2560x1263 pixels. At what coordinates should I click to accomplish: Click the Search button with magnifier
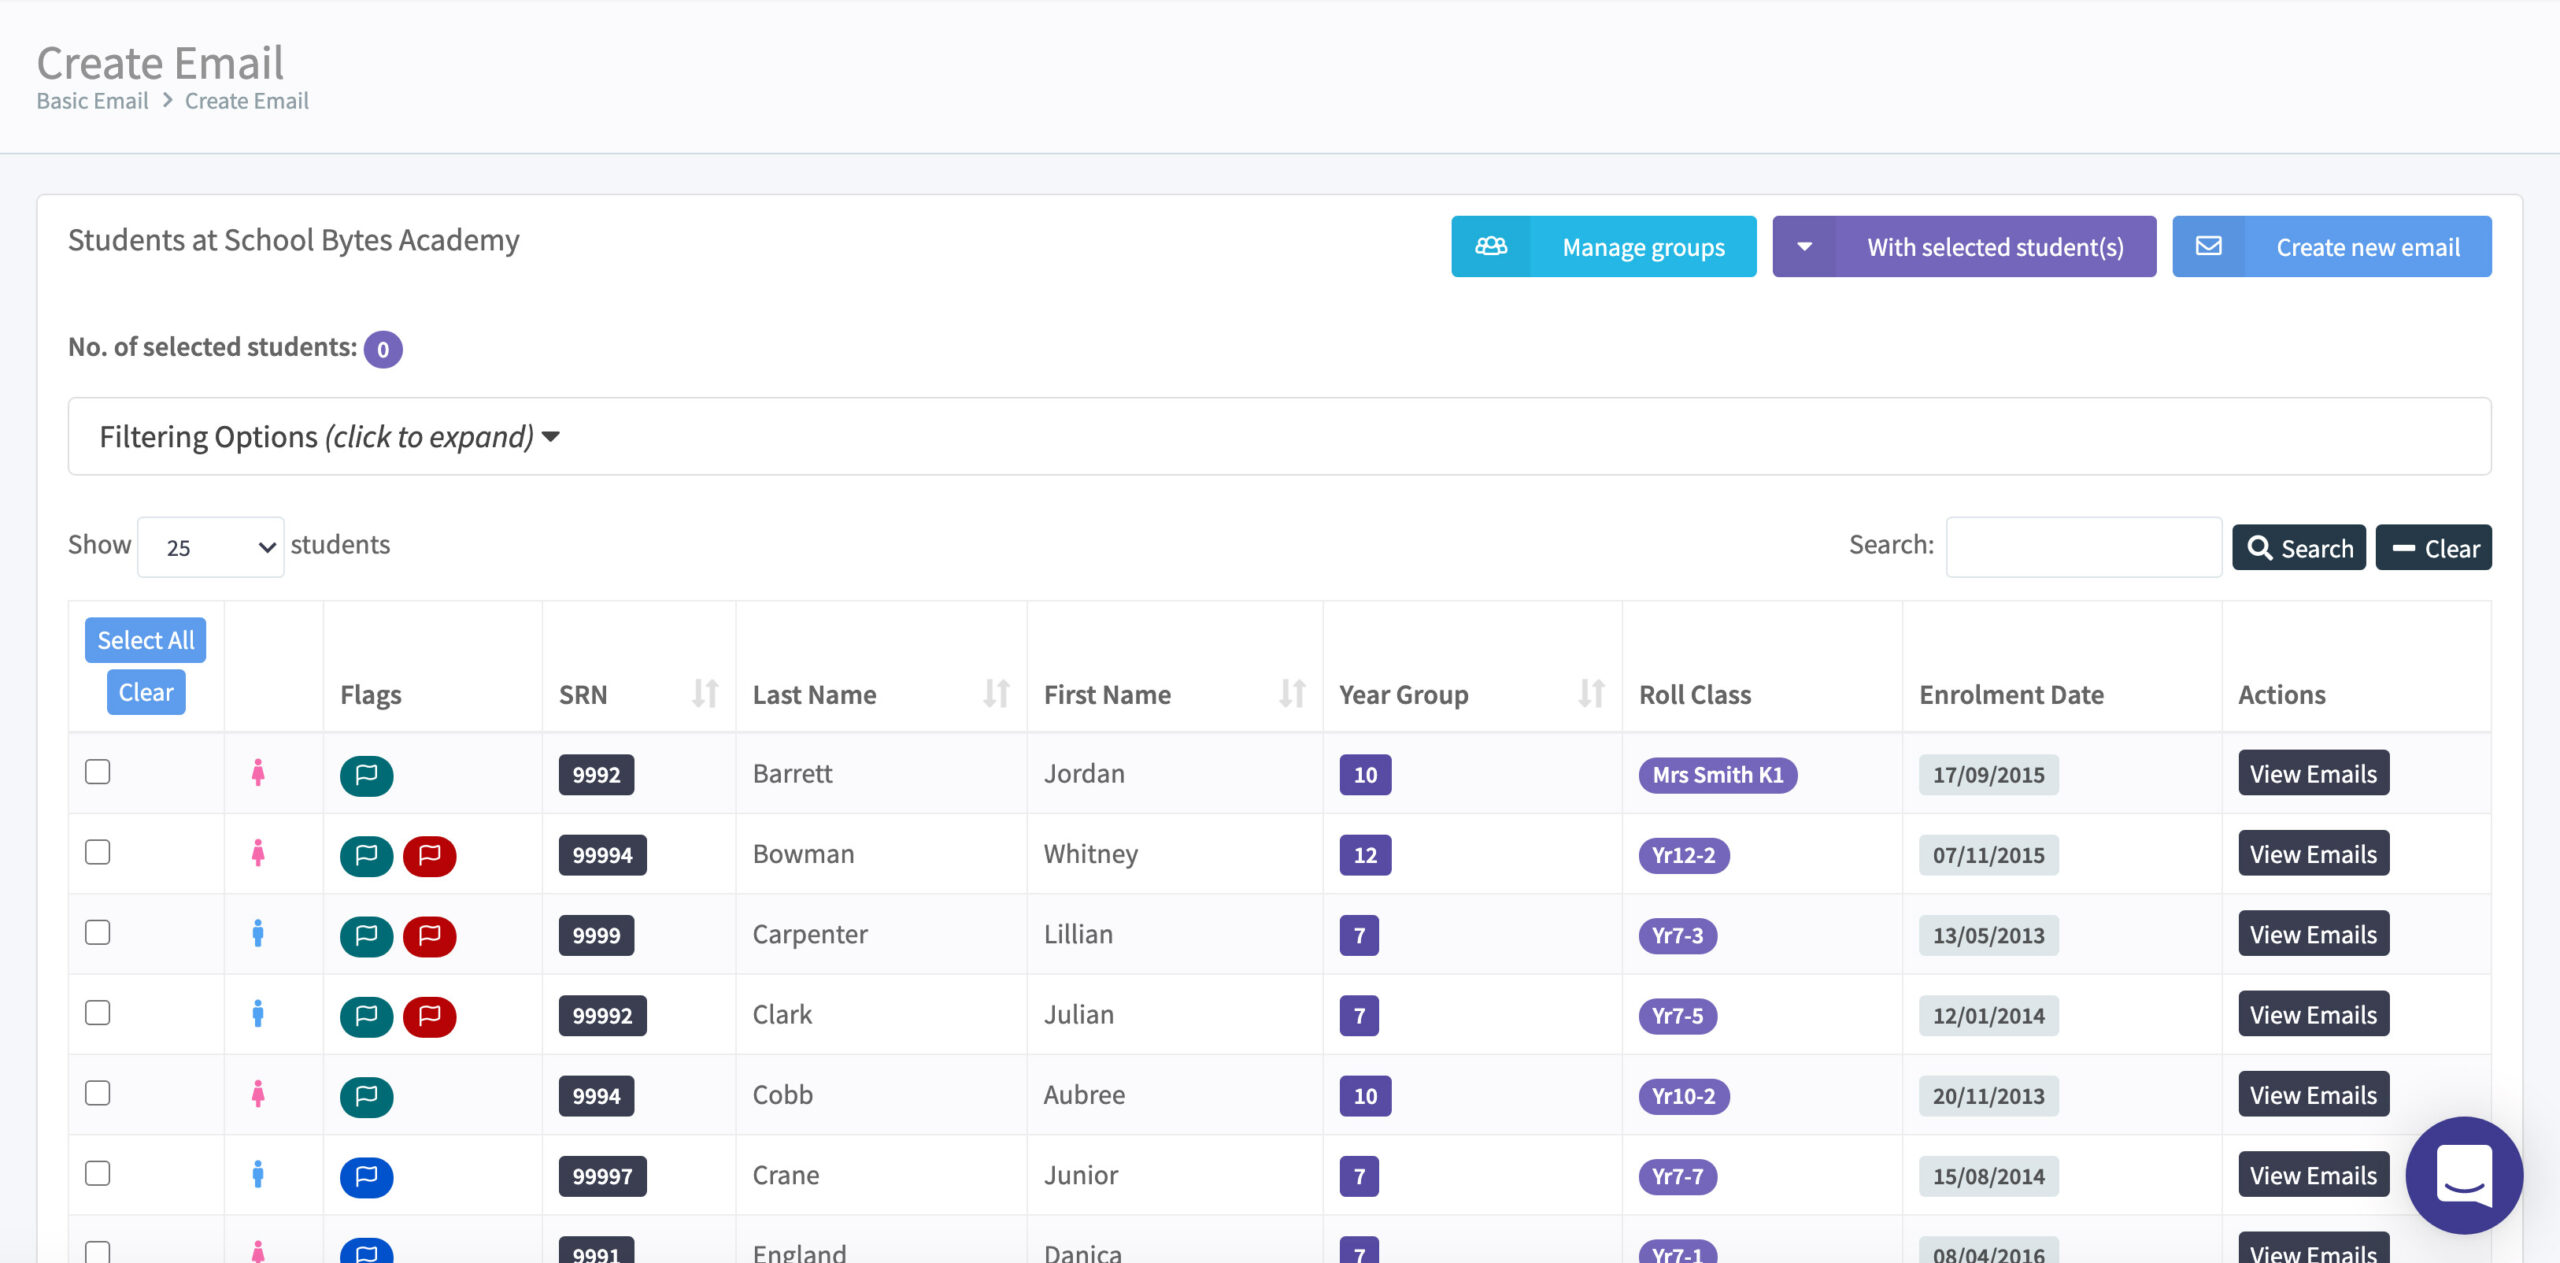[x=2299, y=548]
